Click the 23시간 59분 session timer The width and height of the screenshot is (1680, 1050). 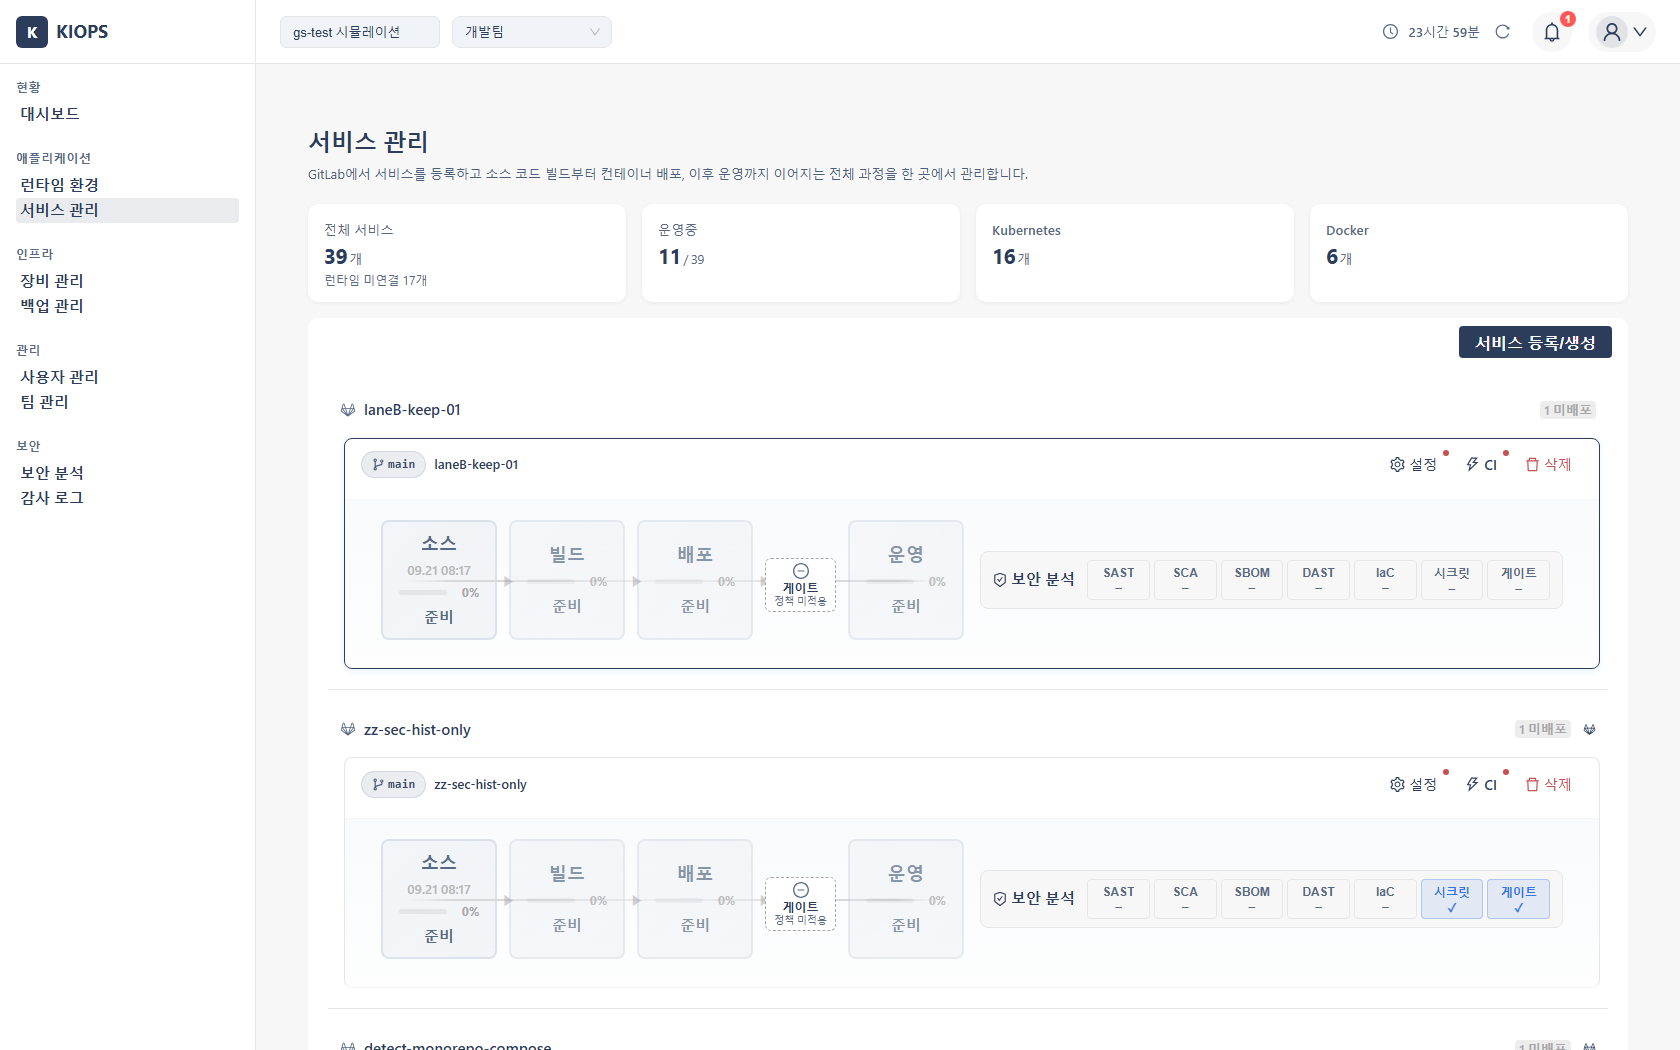coord(1431,32)
